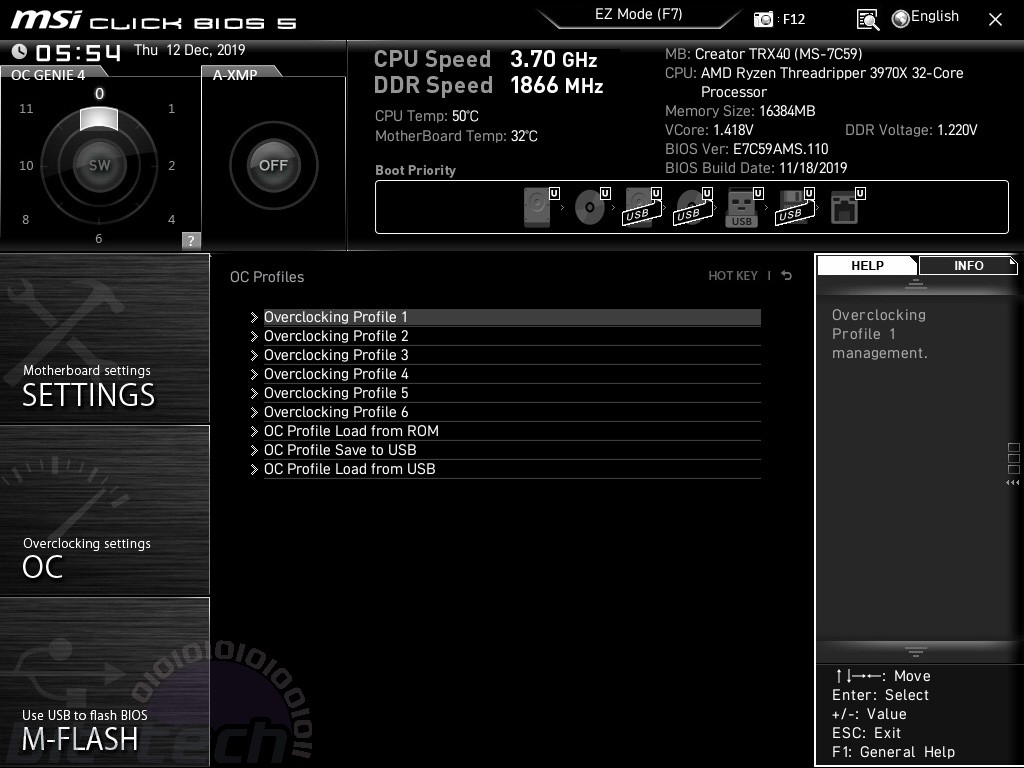
Task: Click the back arrow next to HOT KEY
Action: 787,276
